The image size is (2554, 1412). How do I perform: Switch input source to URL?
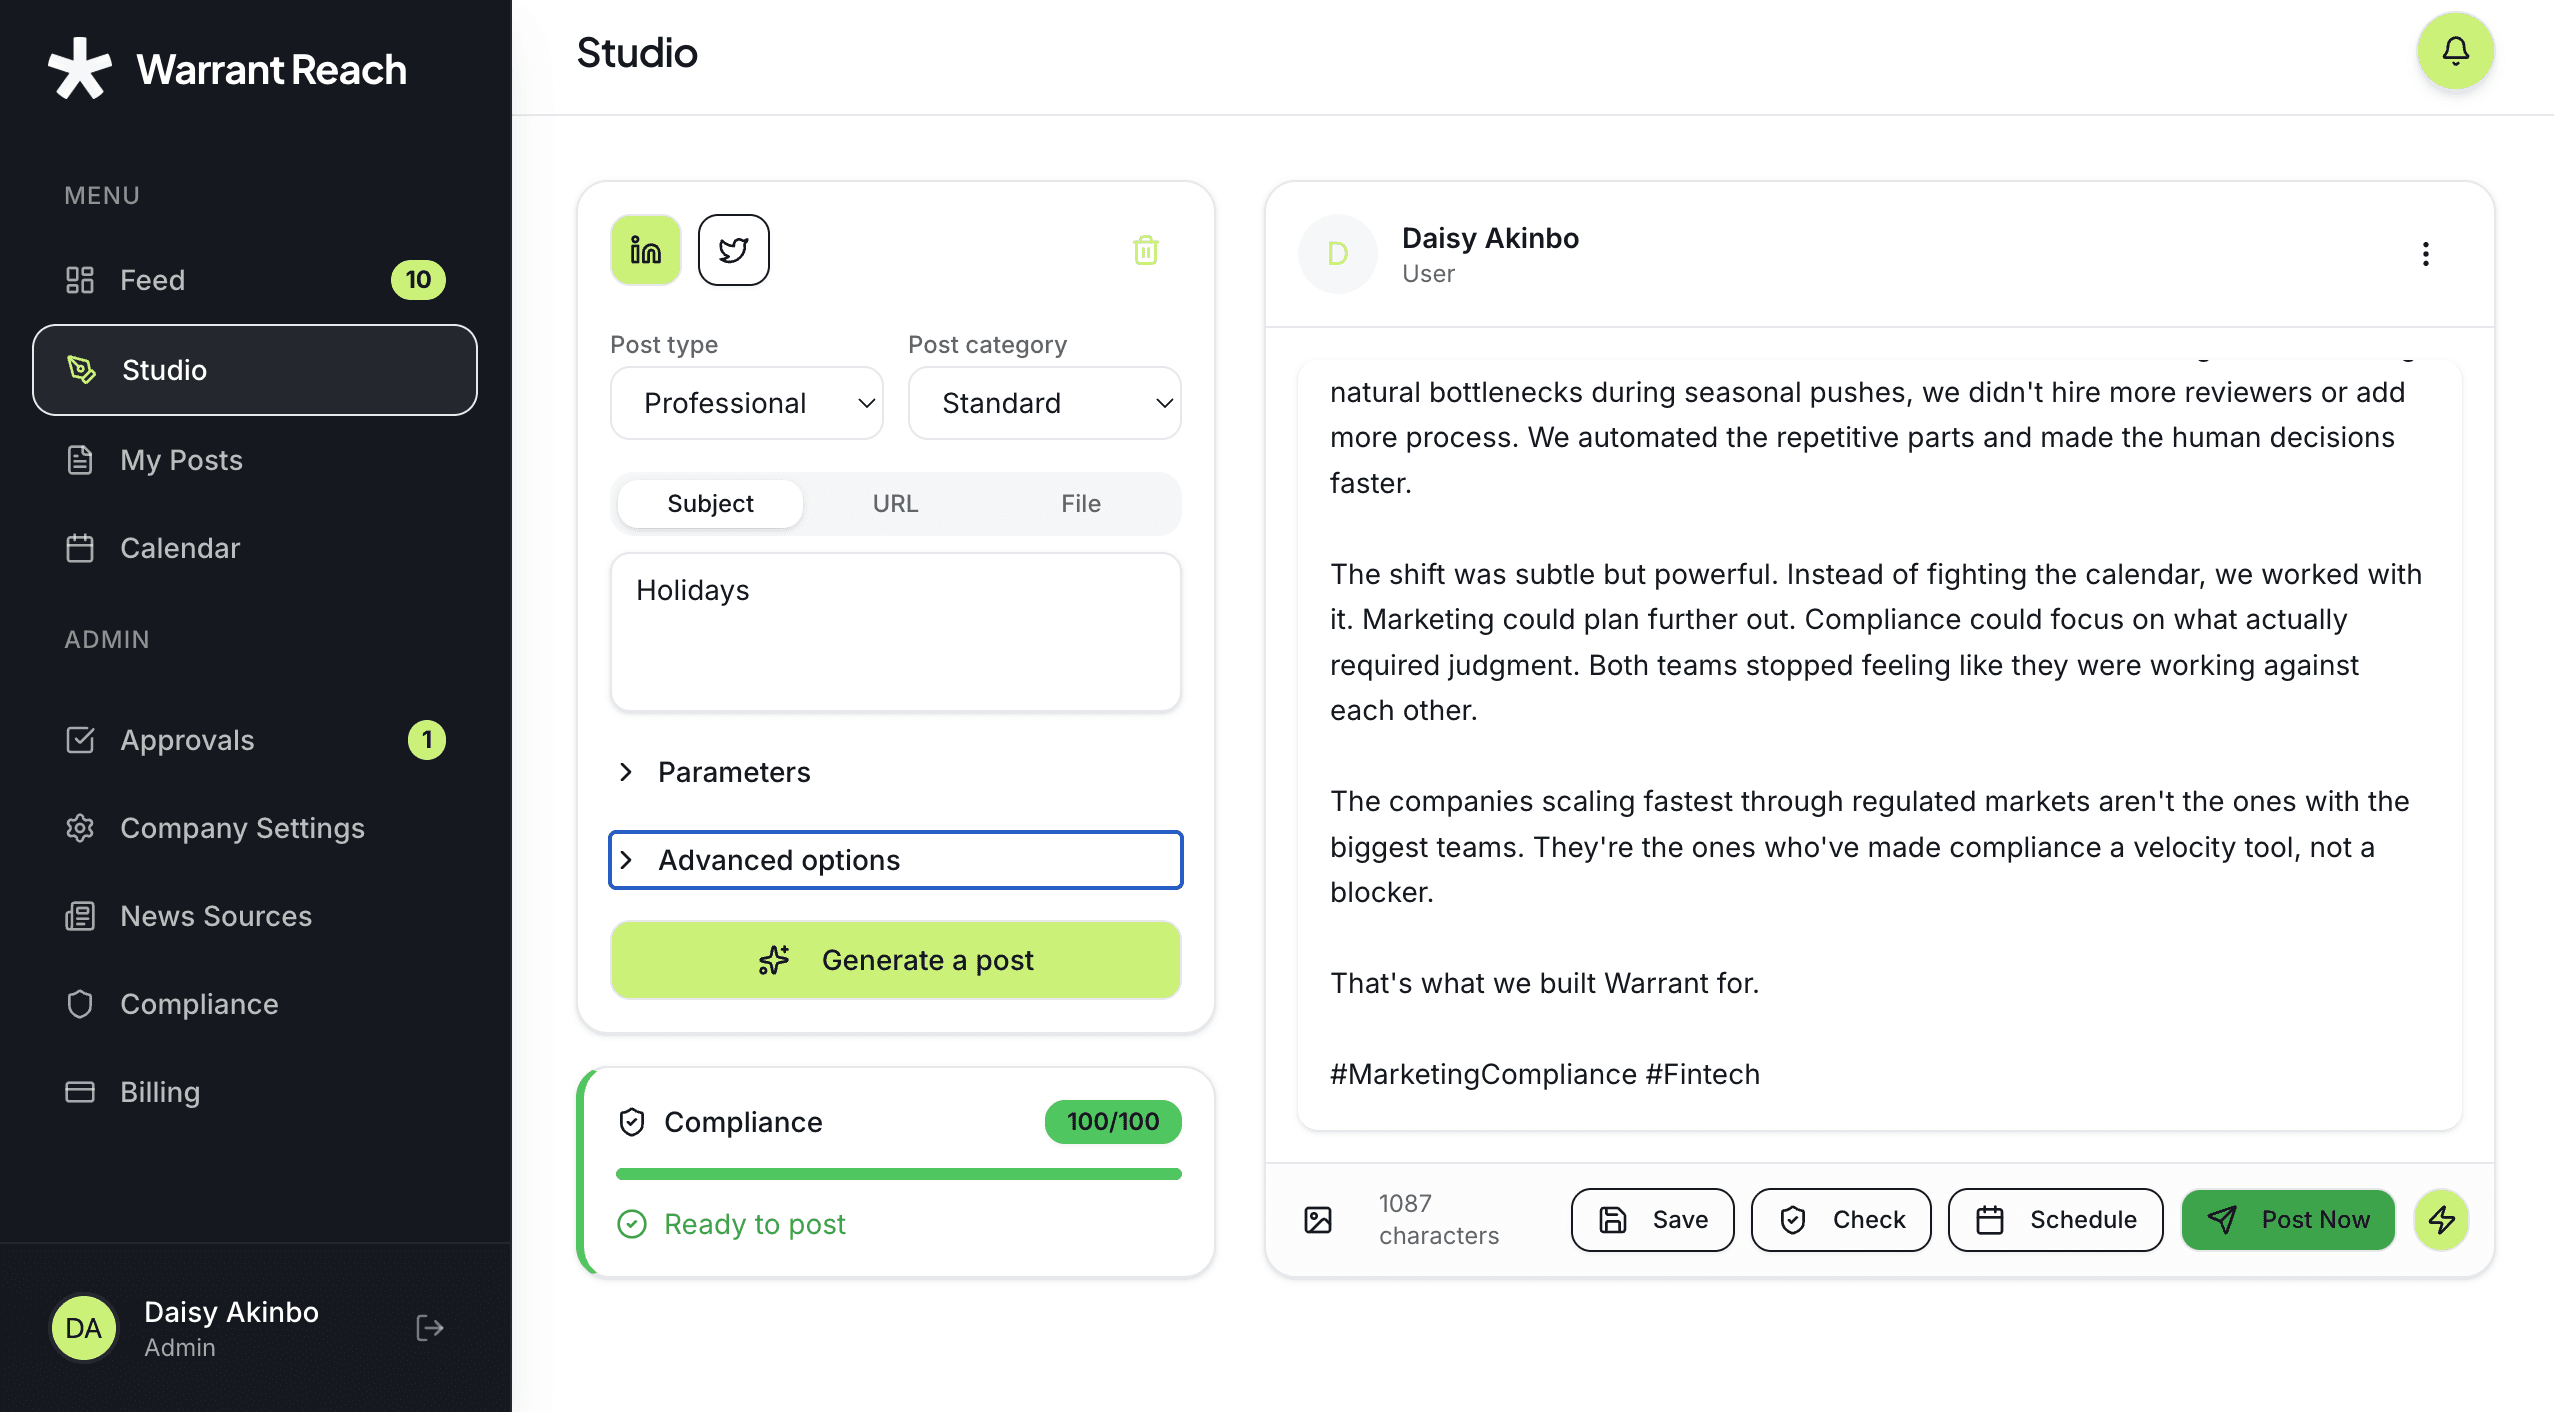(x=895, y=504)
